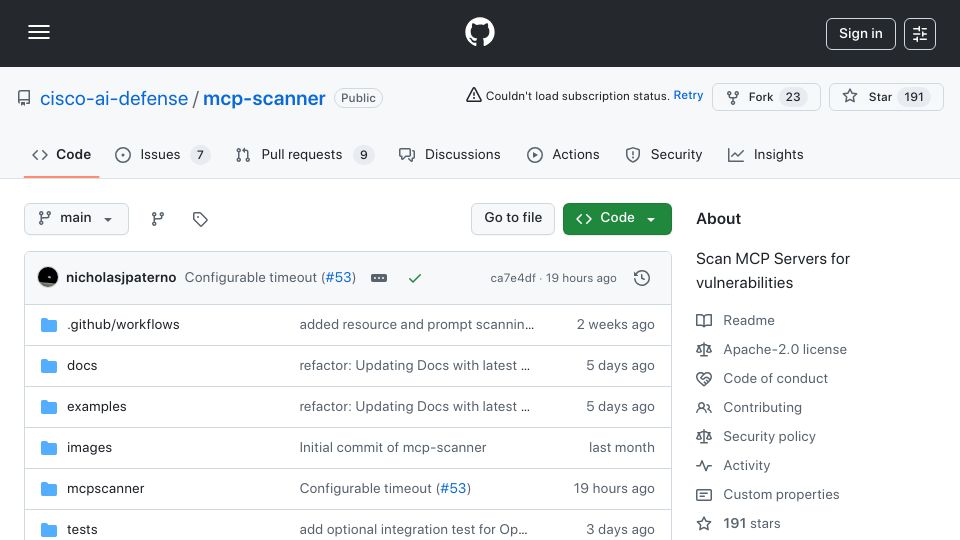Open the Actions tab
Viewport: 960px width, 540px height.
coord(563,155)
